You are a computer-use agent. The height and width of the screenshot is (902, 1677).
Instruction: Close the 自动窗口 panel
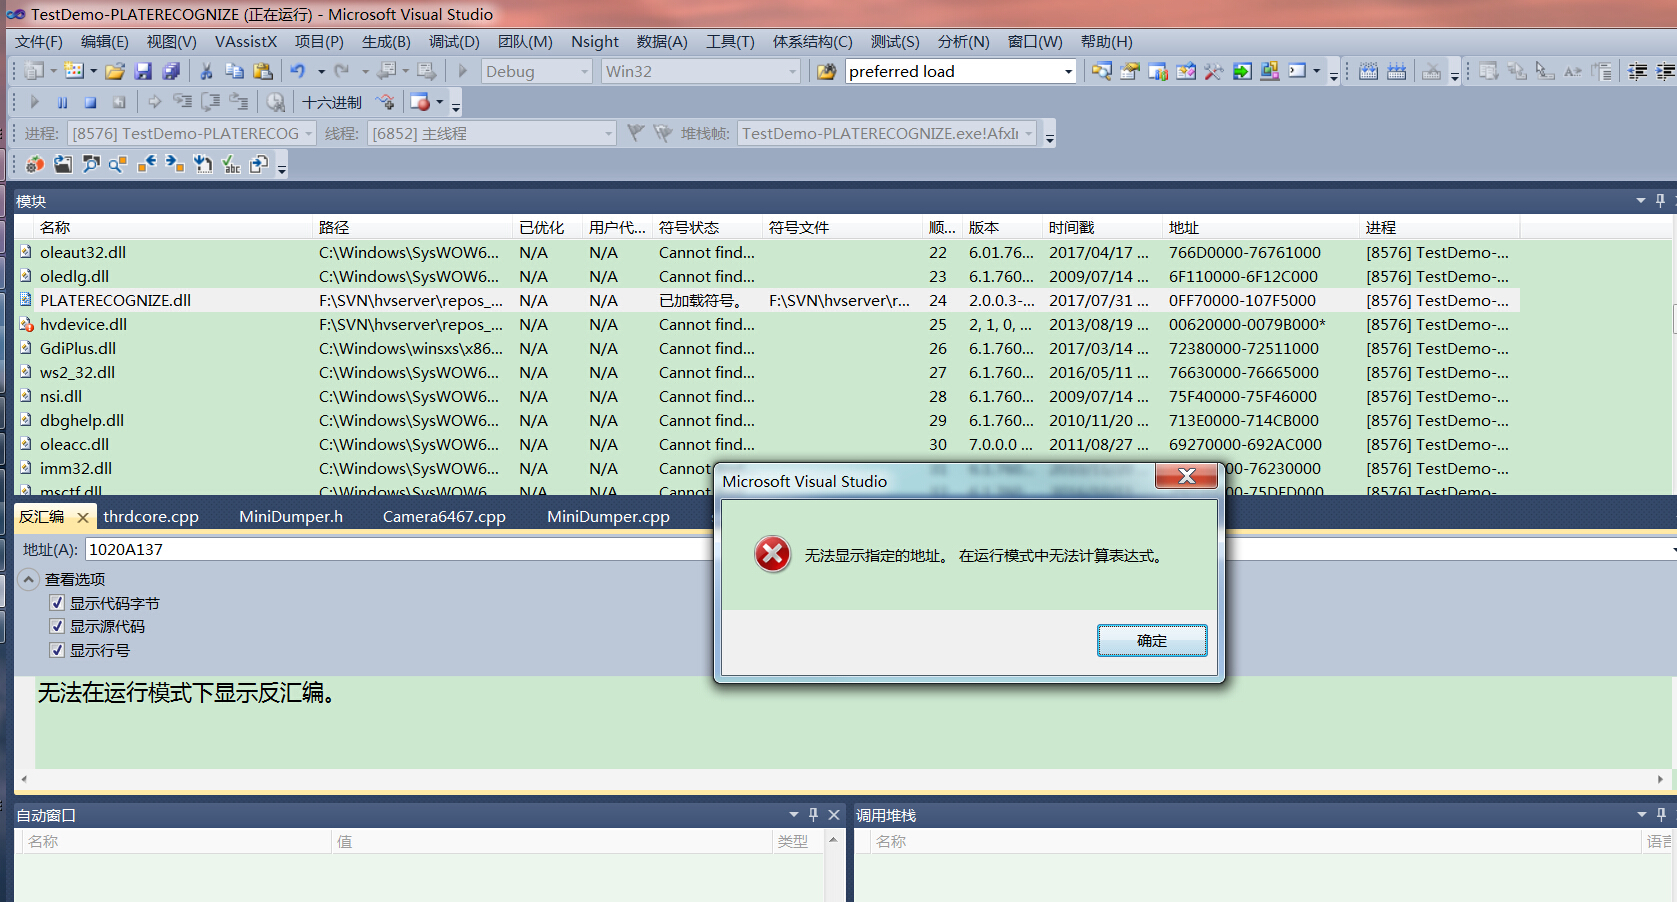coord(834,815)
